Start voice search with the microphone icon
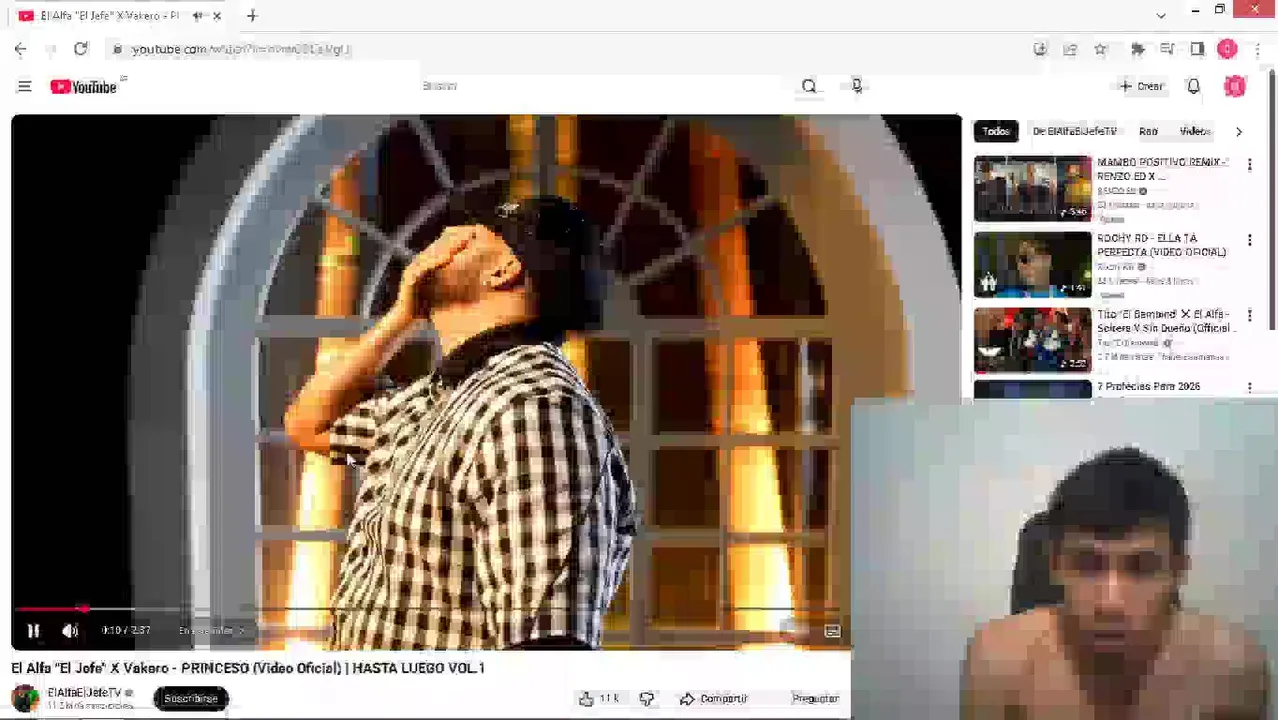Viewport: 1278px width, 720px height. 857,87
